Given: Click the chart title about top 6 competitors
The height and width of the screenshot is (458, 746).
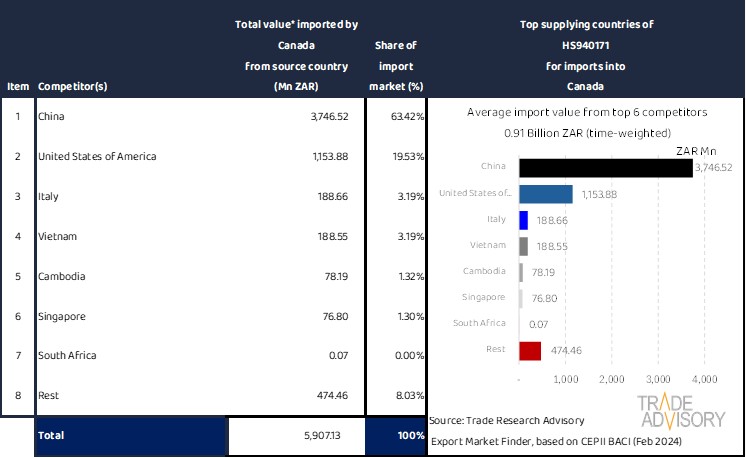Looking at the screenshot, I should coord(587,113).
